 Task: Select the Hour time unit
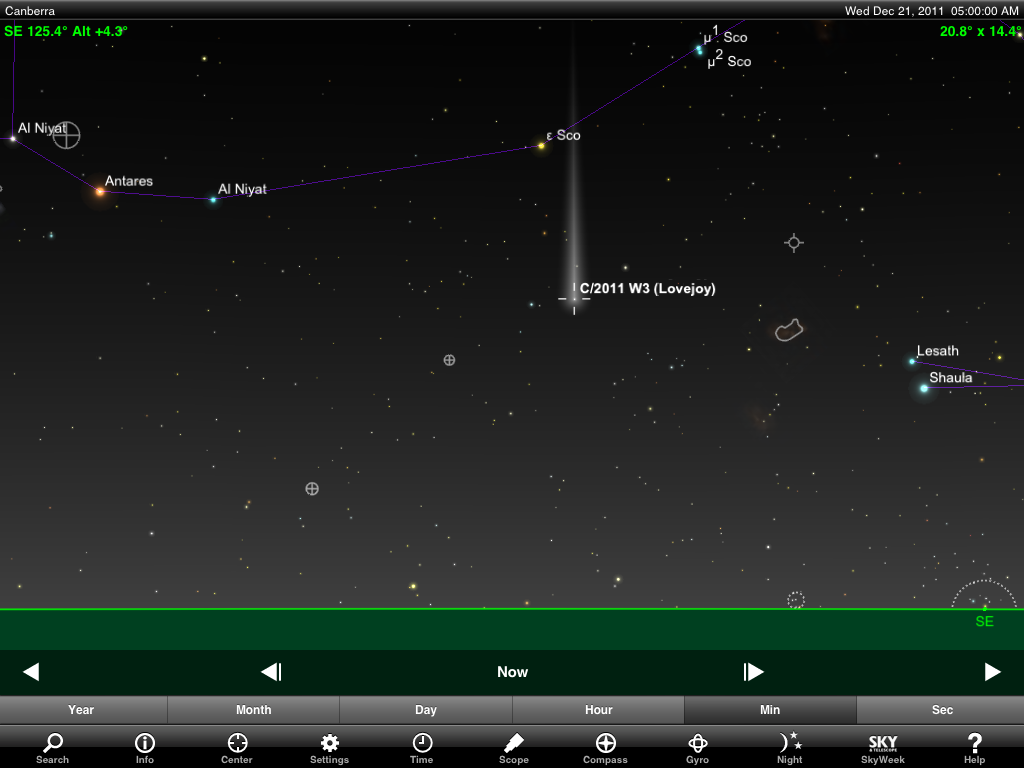tap(598, 710)
